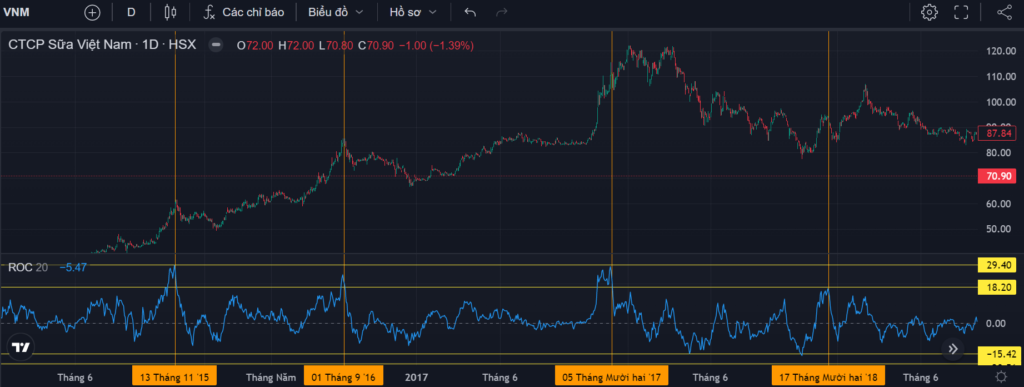Expand the Hồ sơ dropdown
Viewport: 1024px width, 387px height.
412,12
